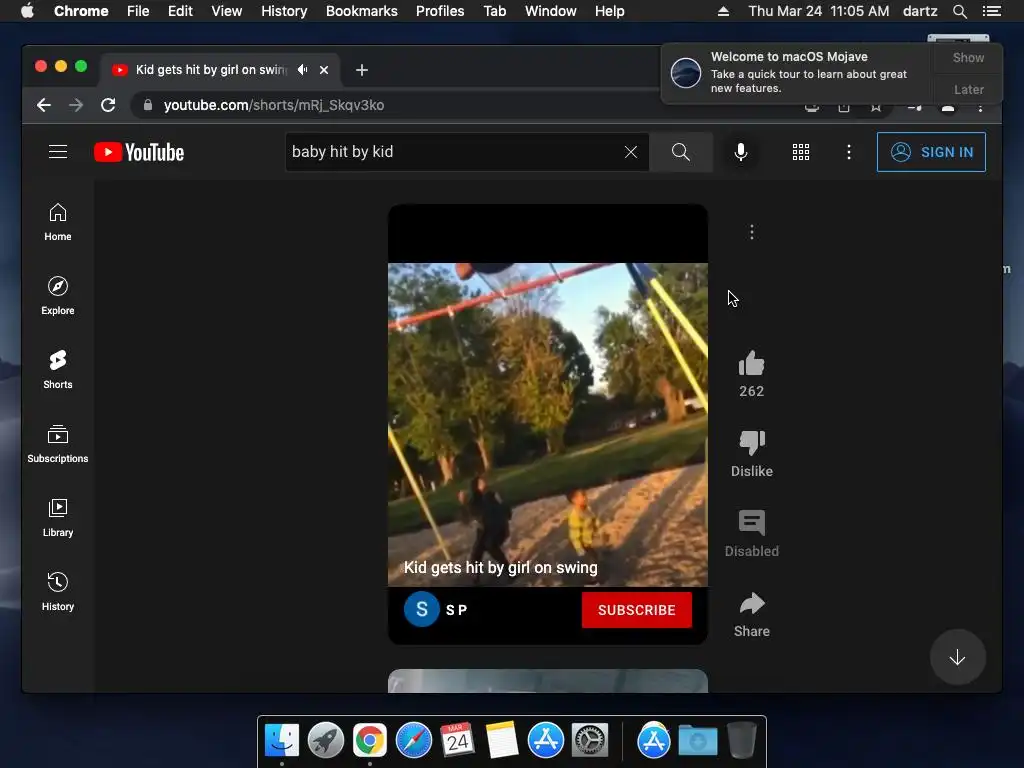Share the short video
1024x768 pixels.
tap(752, 604)
